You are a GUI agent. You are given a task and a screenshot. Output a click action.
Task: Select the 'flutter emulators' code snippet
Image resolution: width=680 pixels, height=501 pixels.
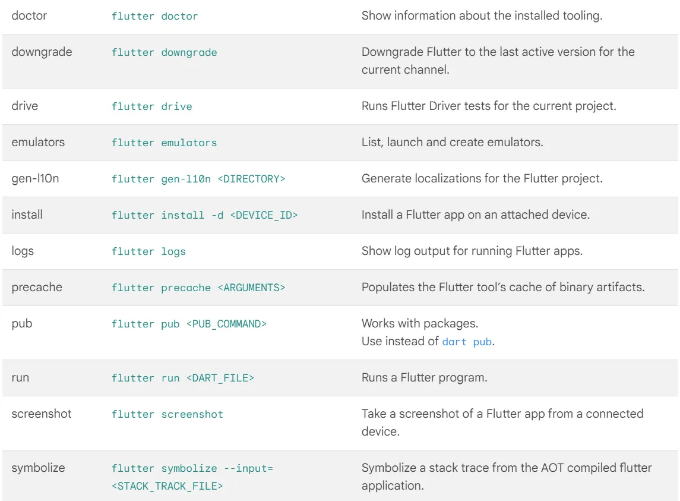tap(164, 143)
